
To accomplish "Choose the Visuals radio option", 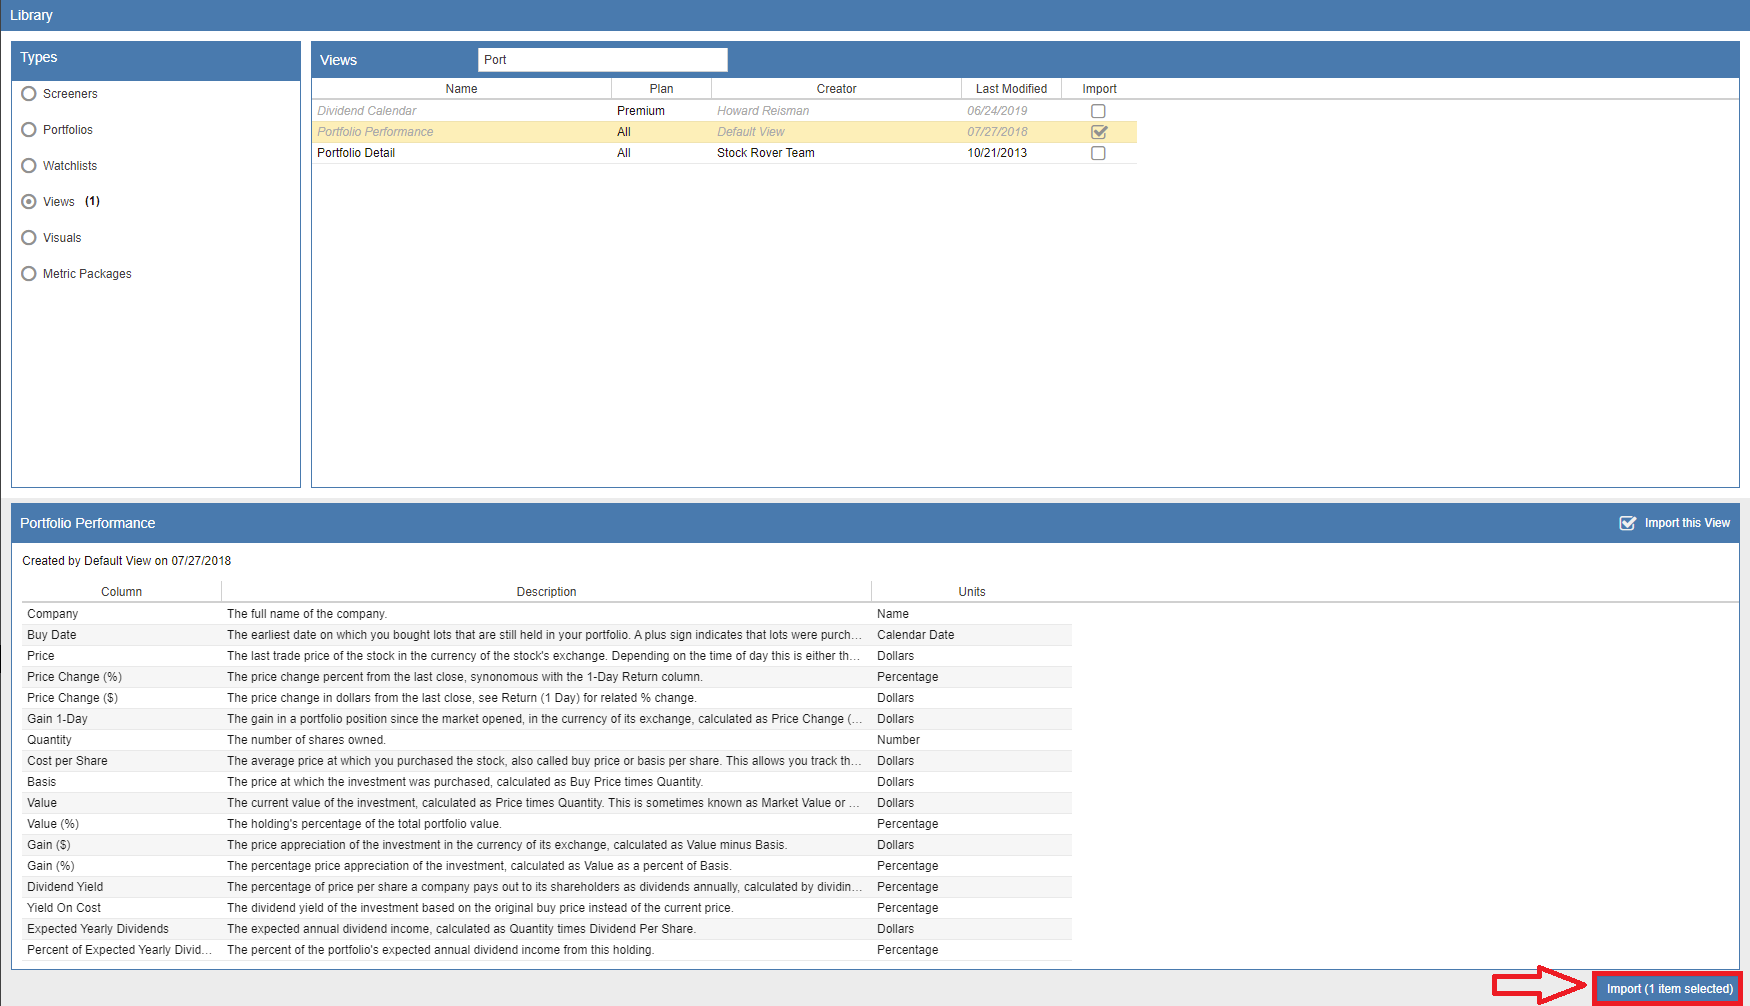I will coord(29,238).
